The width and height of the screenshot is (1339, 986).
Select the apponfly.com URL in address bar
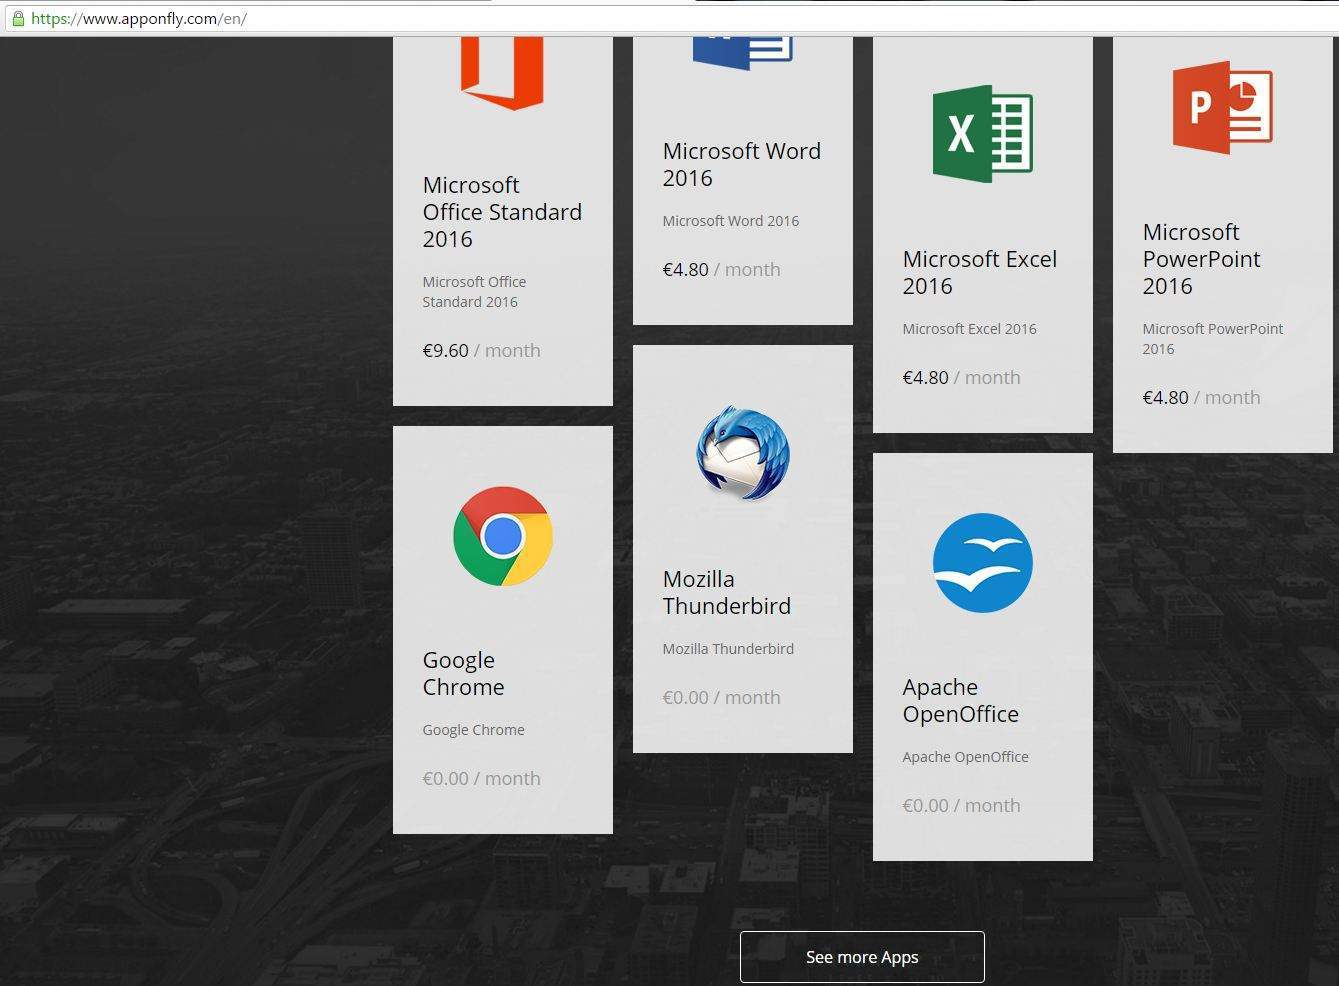[139, 19]
